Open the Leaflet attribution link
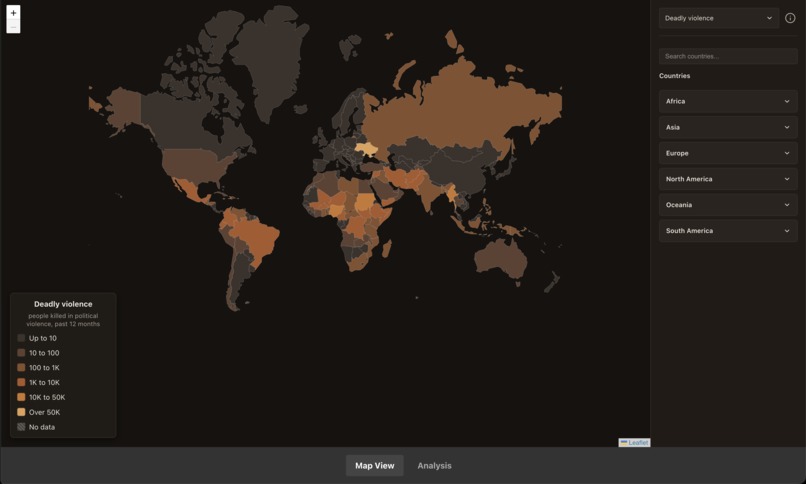 pyautogui.click(x=638, y=442)
